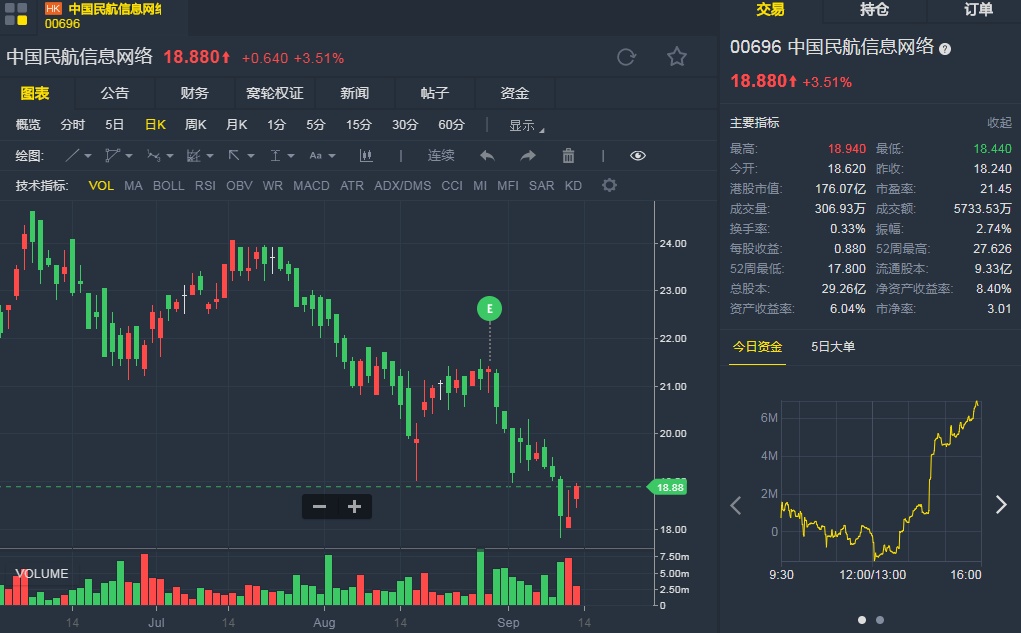Zoom out the chart with minus button
The height and width of the screenshot is (633, 1021).
point(320,506)
